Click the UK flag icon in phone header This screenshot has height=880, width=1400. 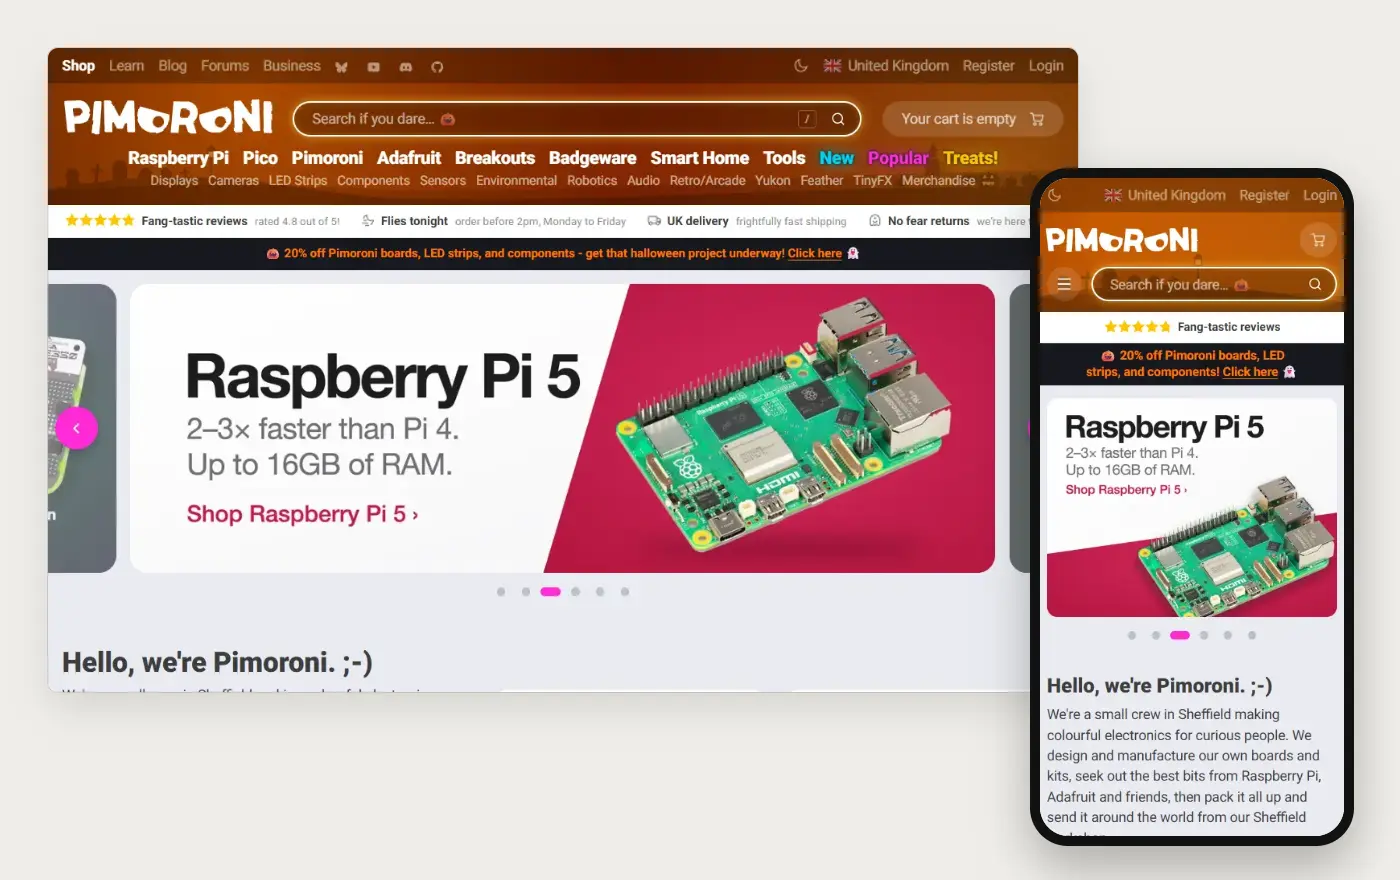click(1113, 195)
